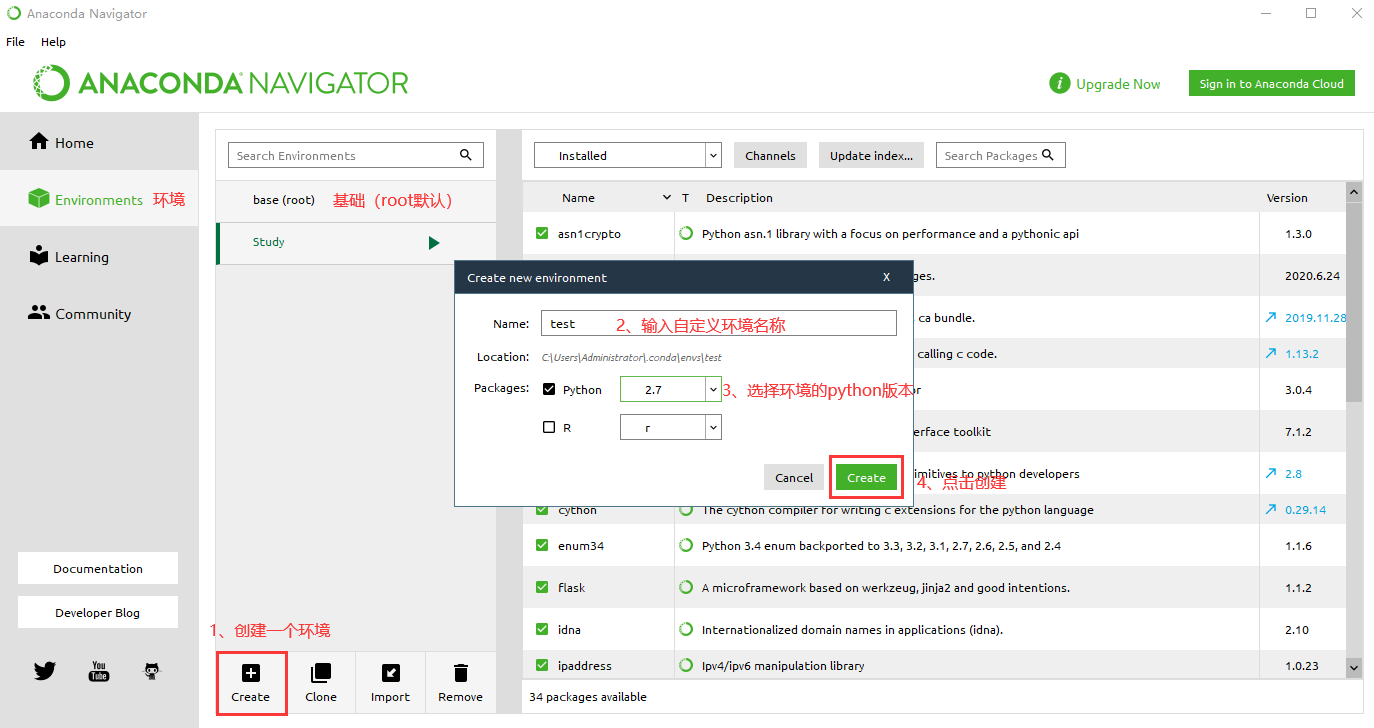The image size is (1374, 728).
Task: Click the update arrow for version 2019.11.28
Action: pos(1271,317)
